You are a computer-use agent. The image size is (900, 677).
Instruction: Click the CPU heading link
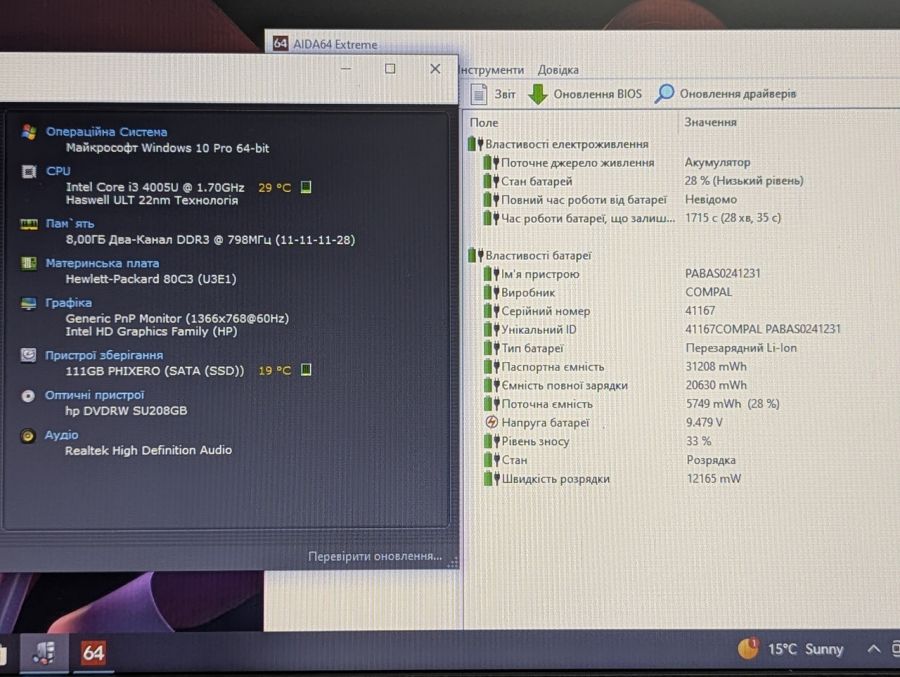coord(58,171)
